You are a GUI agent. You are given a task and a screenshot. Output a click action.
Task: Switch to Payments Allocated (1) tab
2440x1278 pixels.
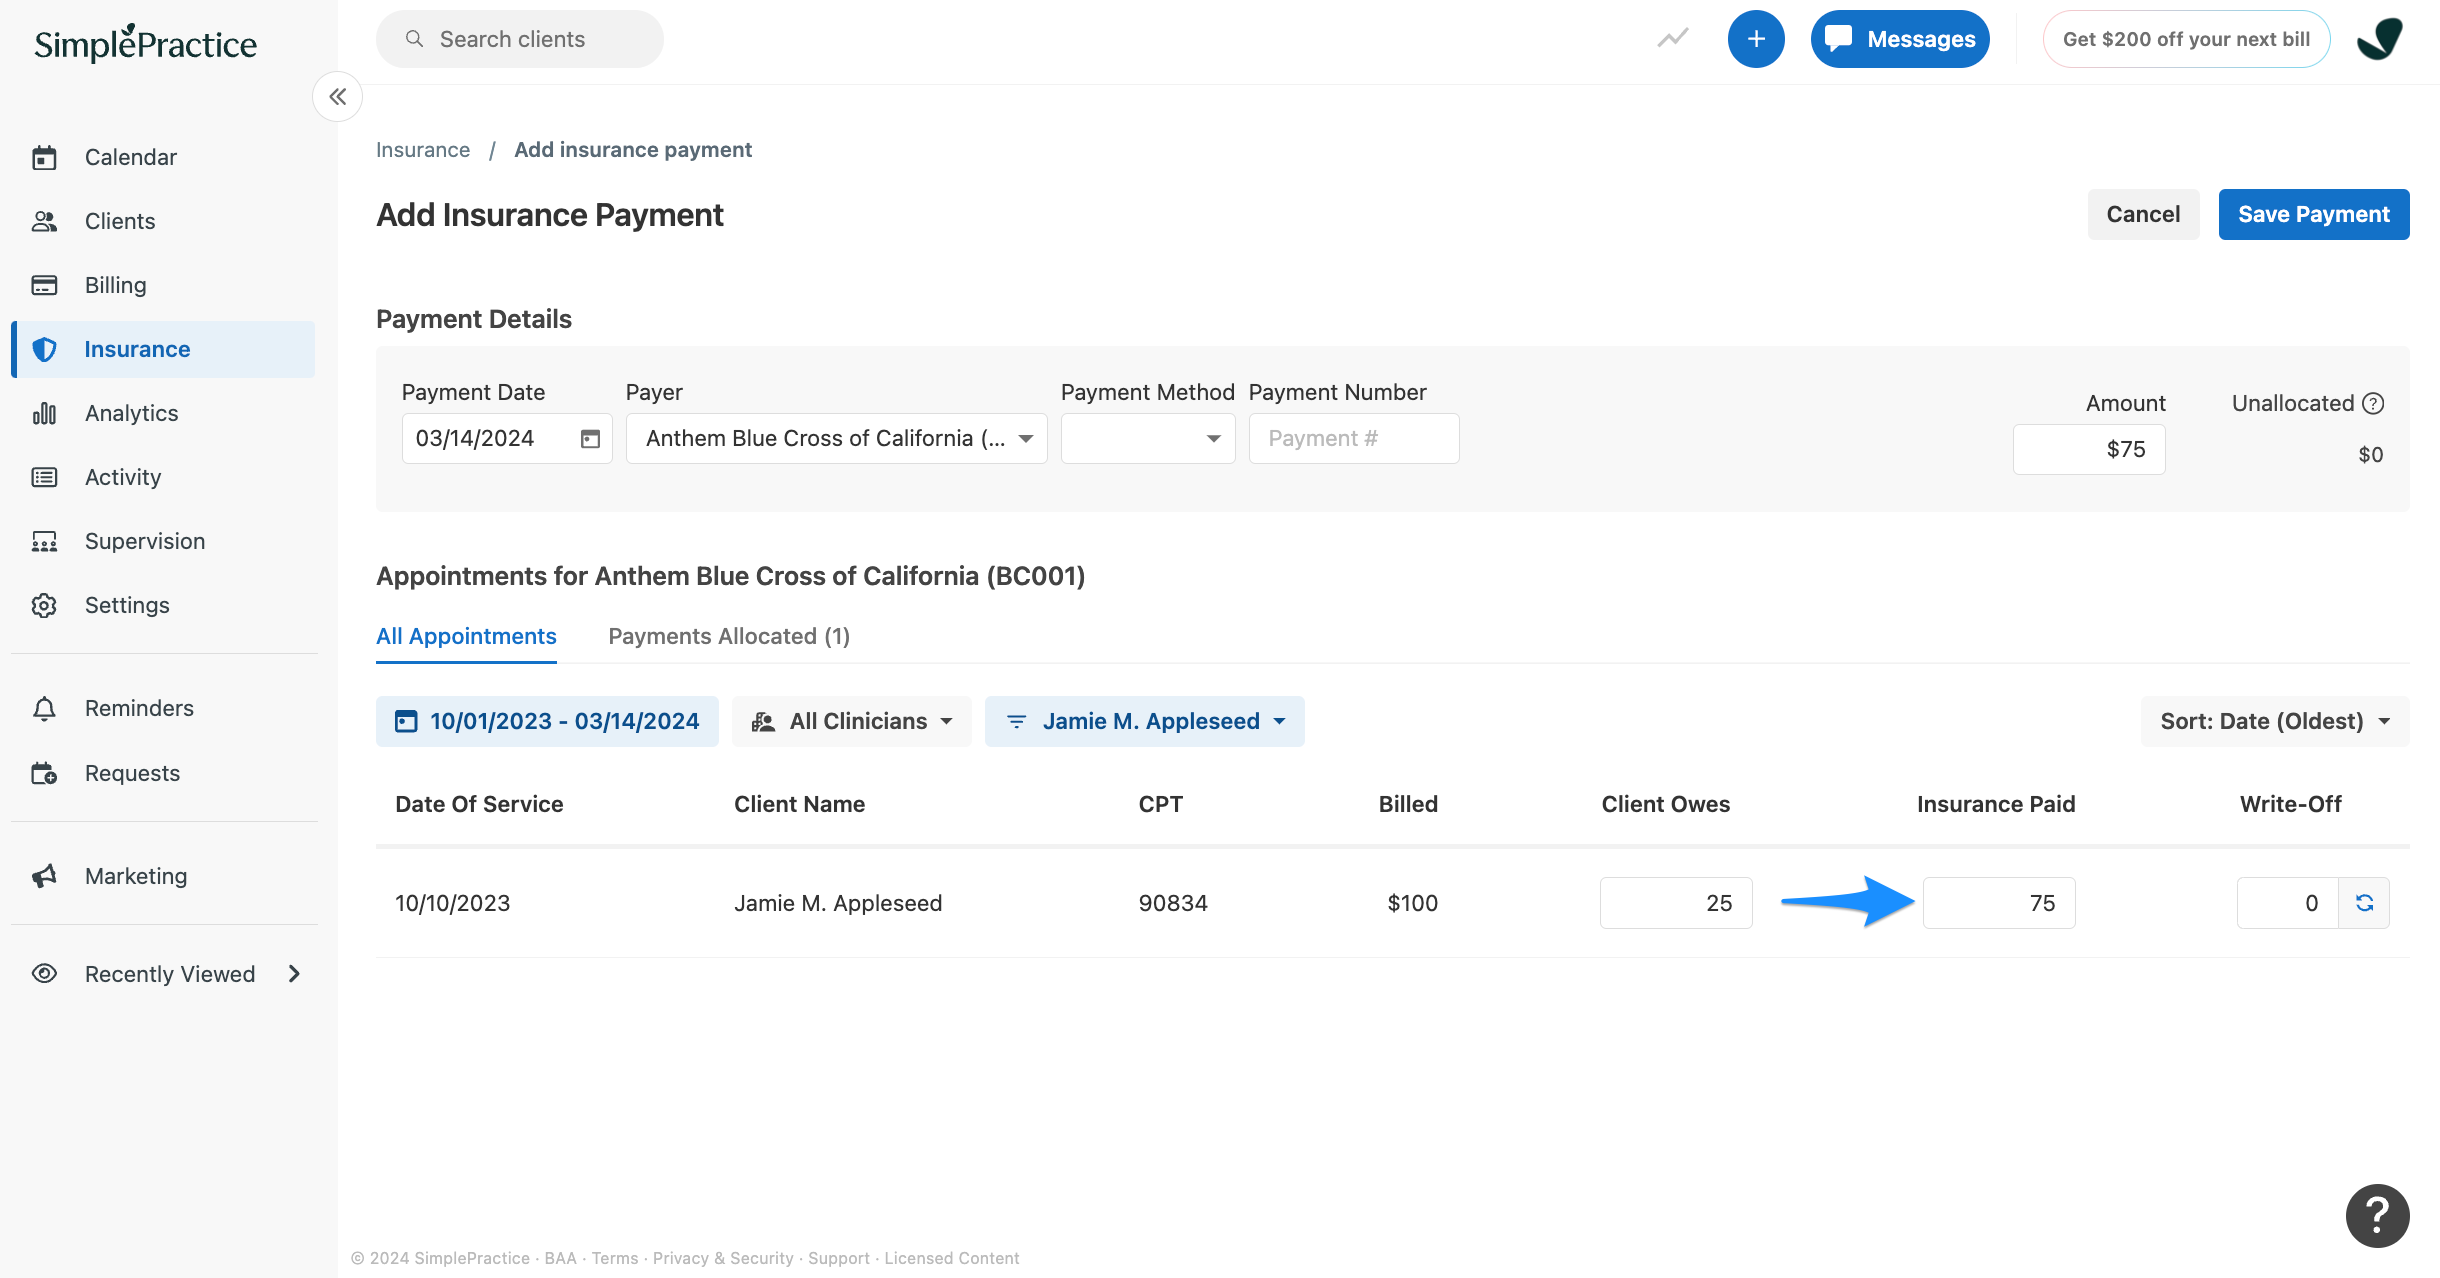(x=729, y=637)
